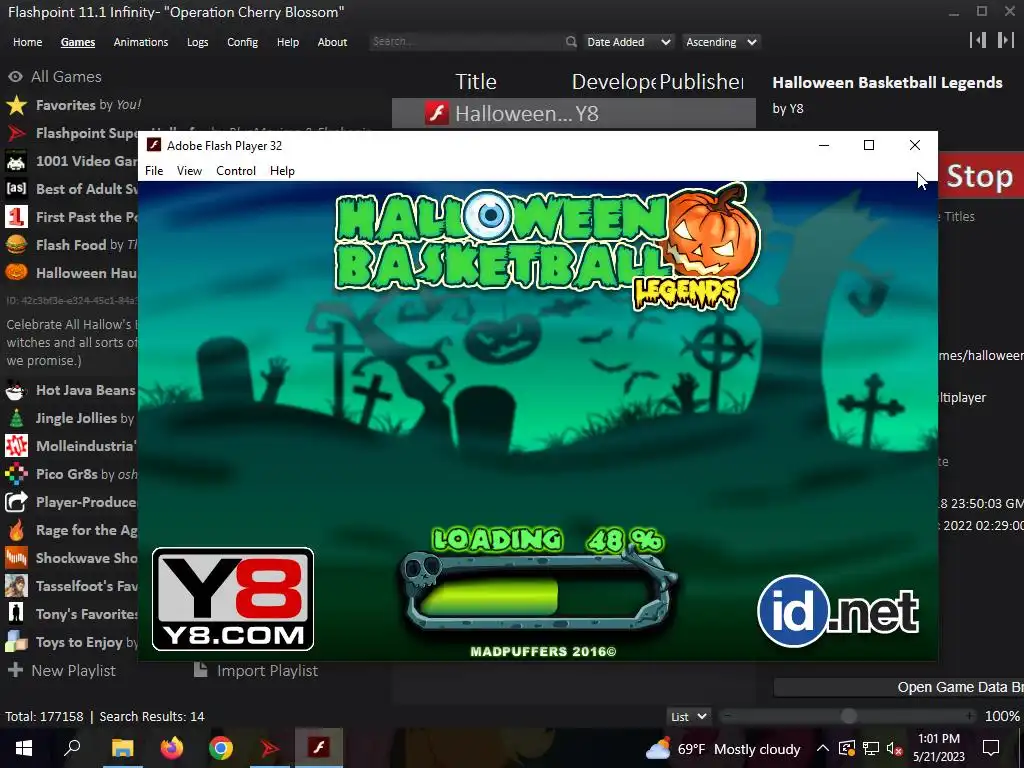Click the Best of Adult Swim [as] icon

click(16, 189)
